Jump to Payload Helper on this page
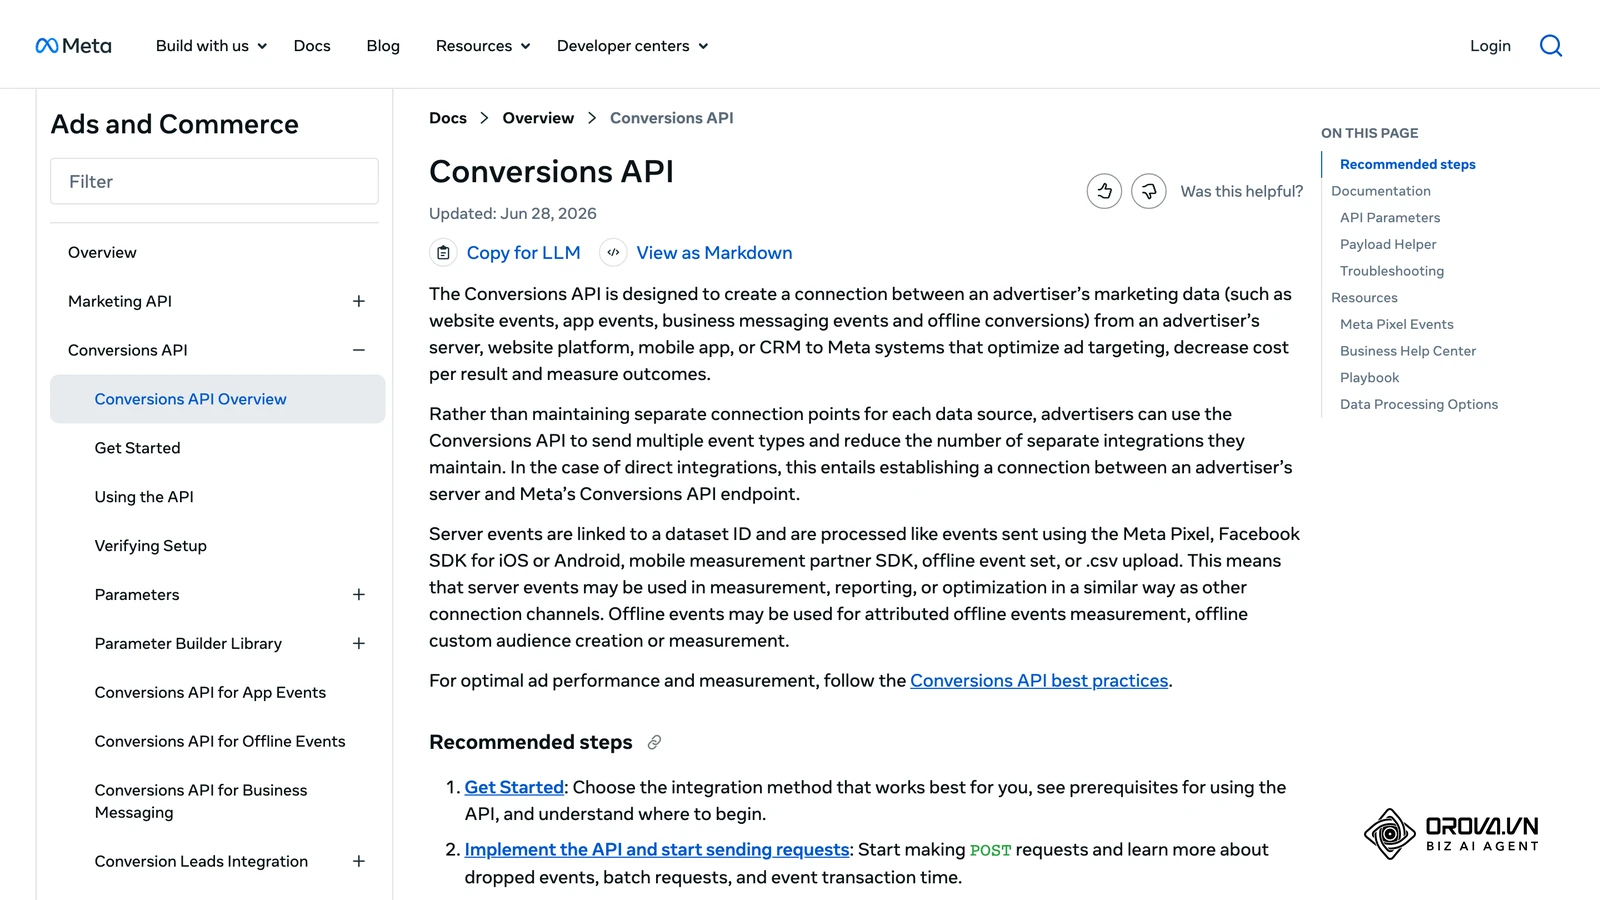This screenshot has width=1600, height=900. coord(1388,244)
